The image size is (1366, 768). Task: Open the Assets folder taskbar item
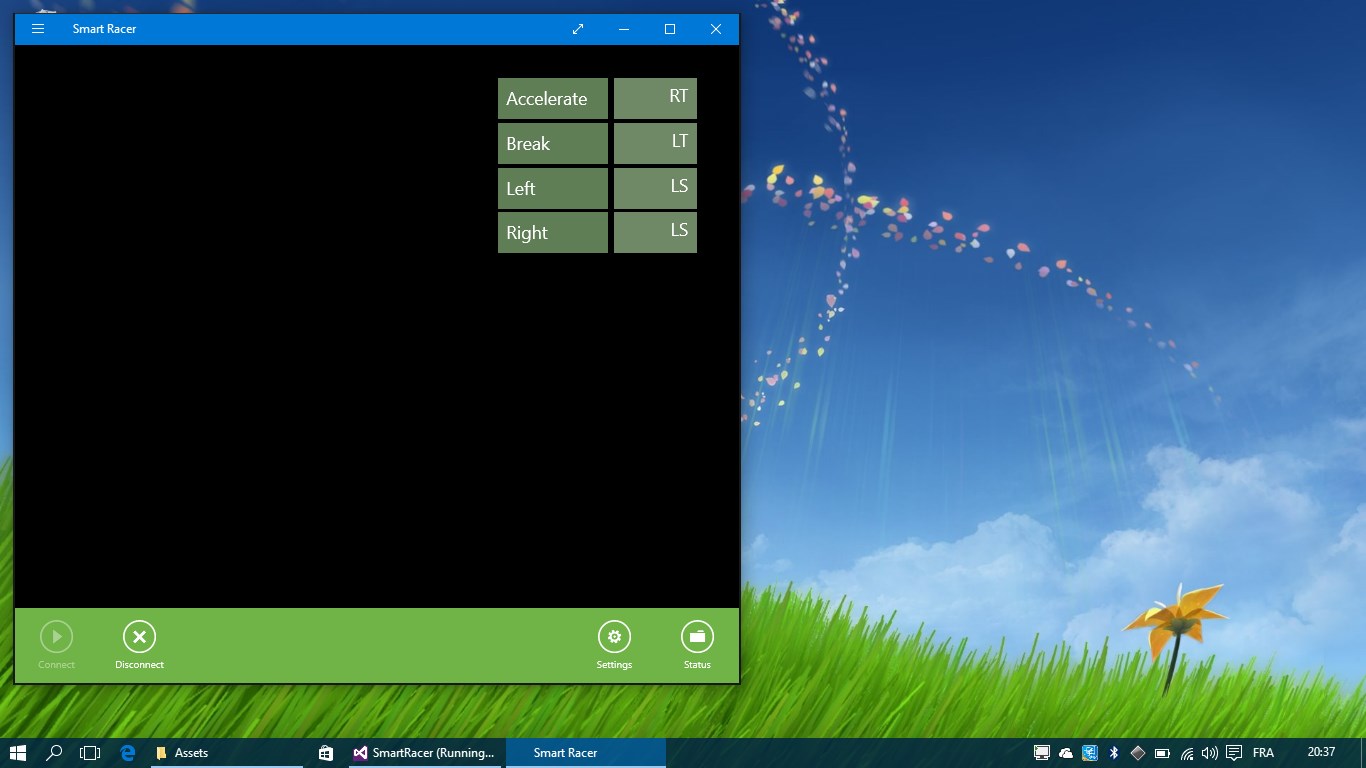(x=227, y=753)
